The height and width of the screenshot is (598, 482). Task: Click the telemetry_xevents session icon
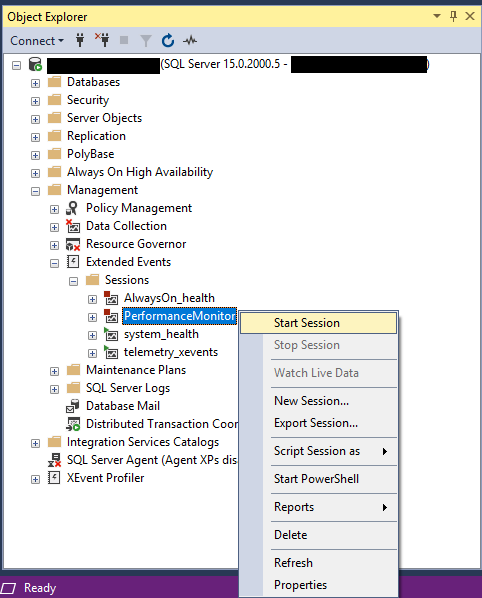click(111, 352)
